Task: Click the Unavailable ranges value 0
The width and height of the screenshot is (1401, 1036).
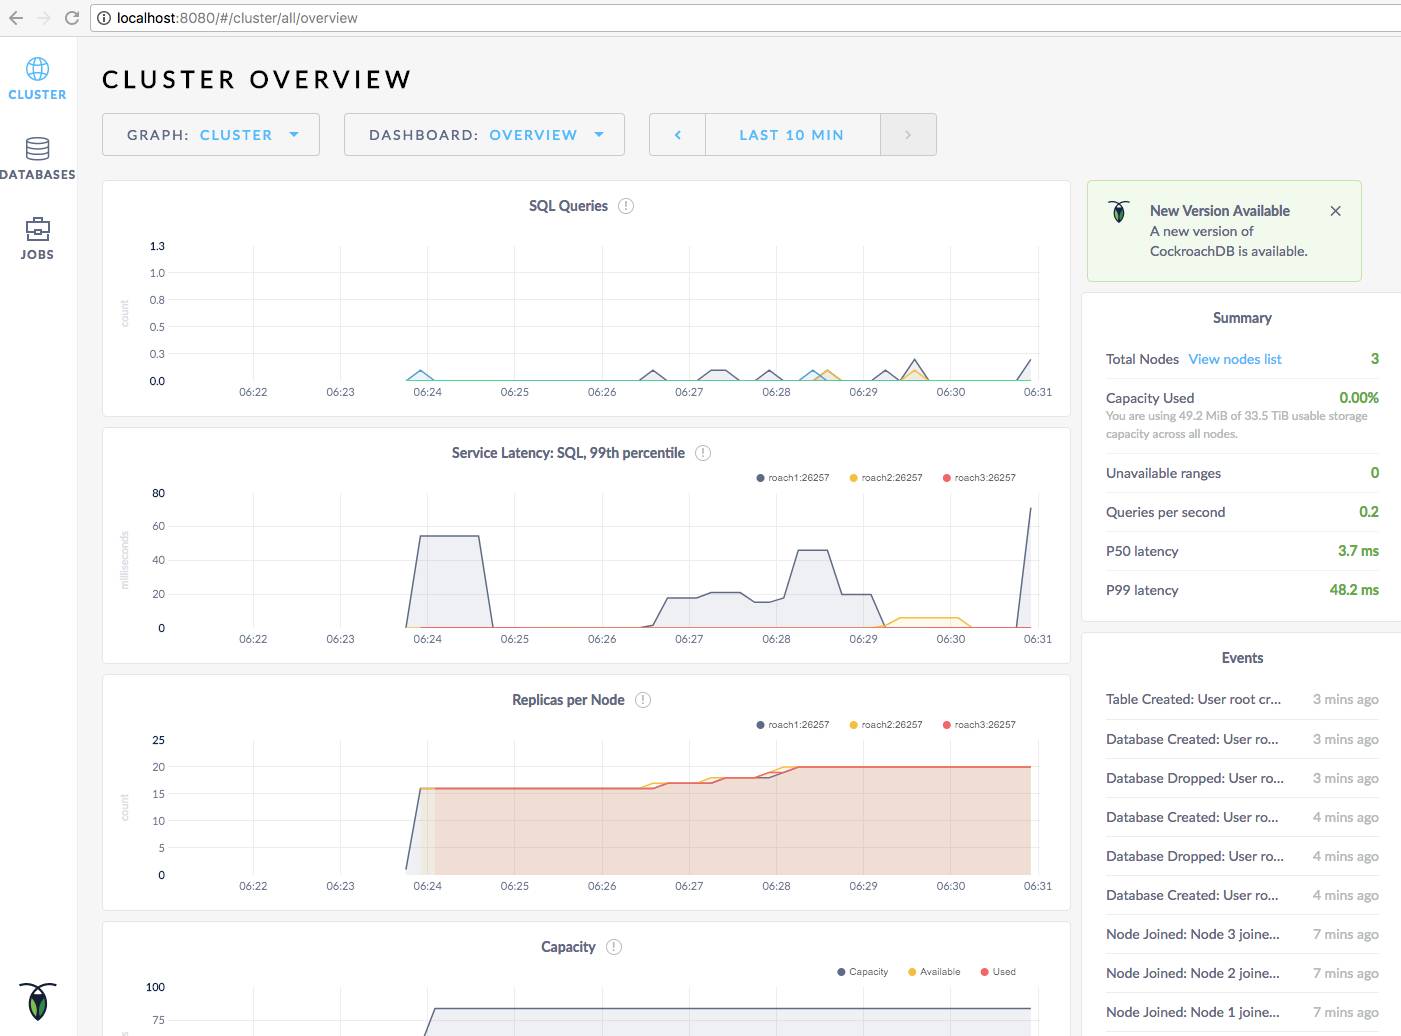Action: click(1375, 473)
